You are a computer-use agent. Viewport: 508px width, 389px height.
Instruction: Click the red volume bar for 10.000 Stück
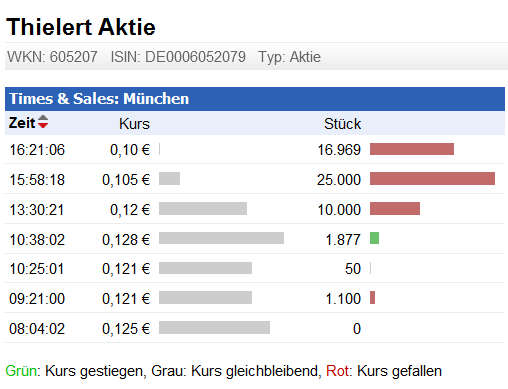coord(395,209)
